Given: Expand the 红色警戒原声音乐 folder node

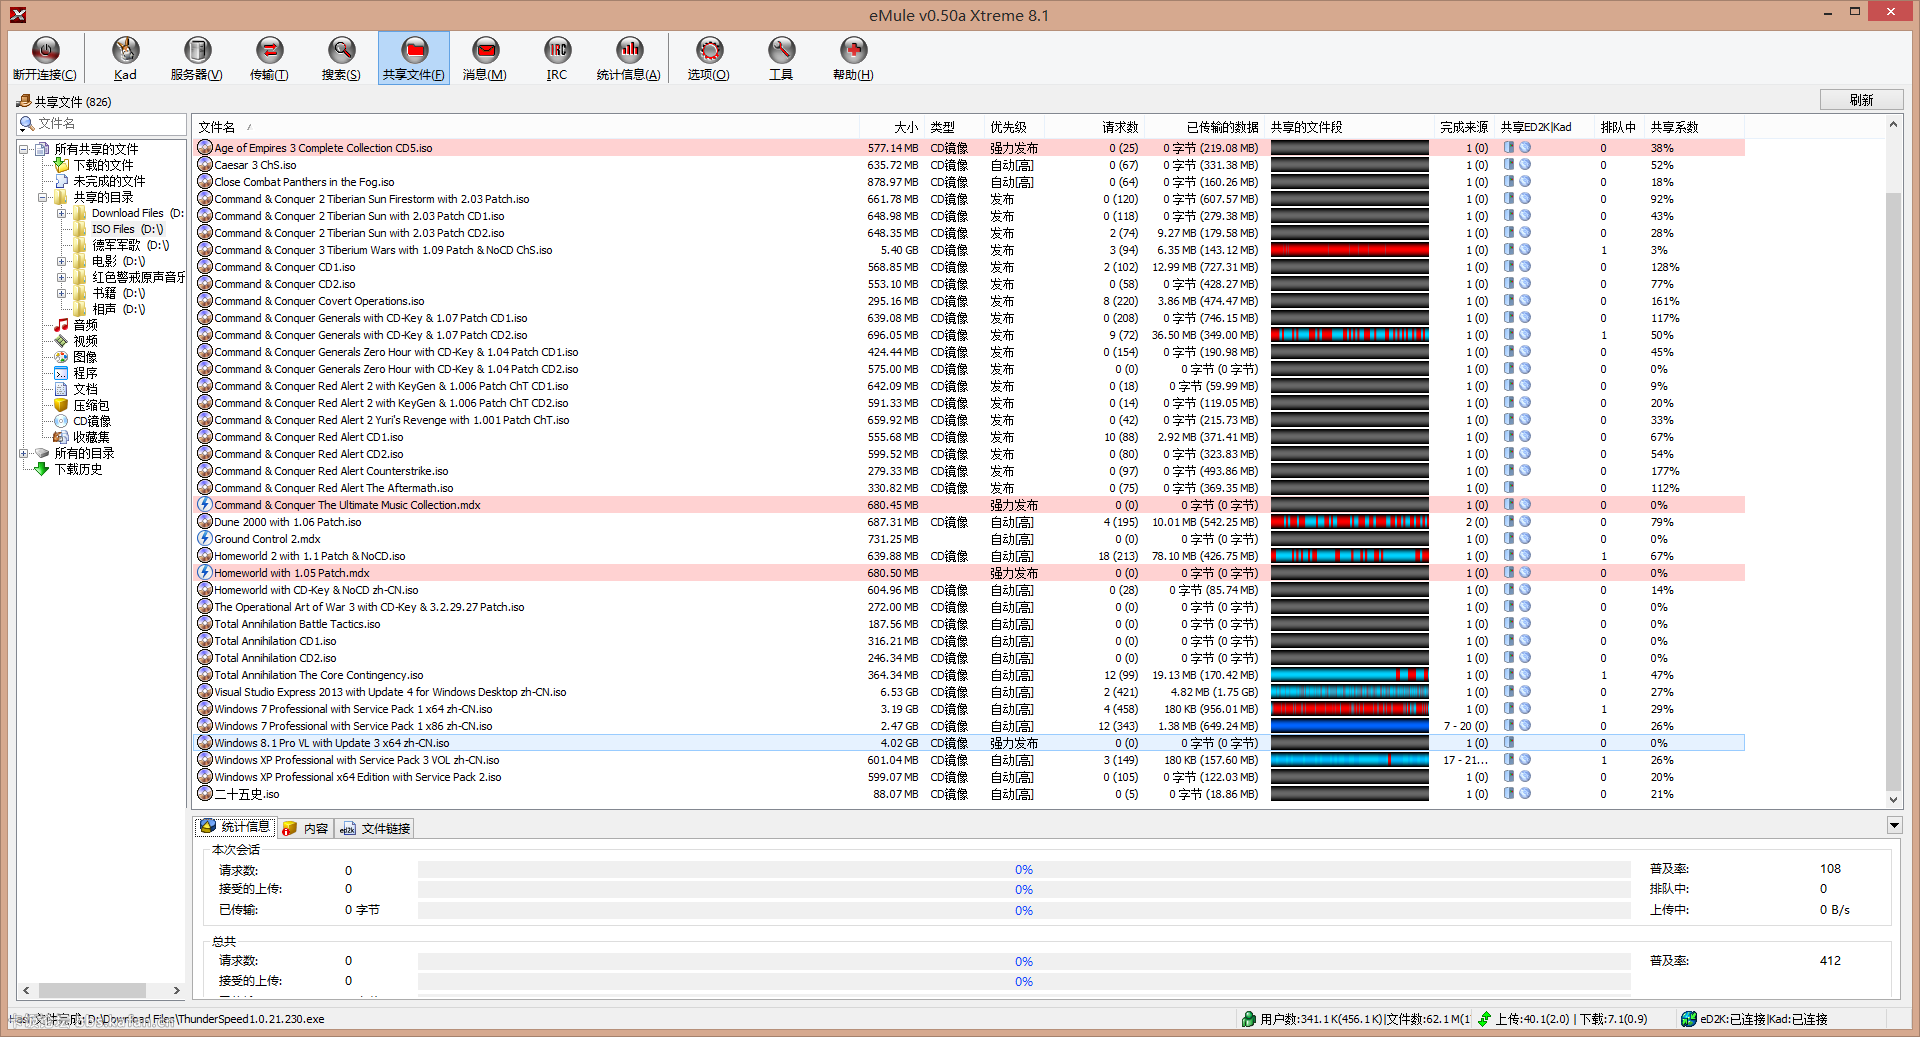Looking at the screenshot, I should (62, 277).
